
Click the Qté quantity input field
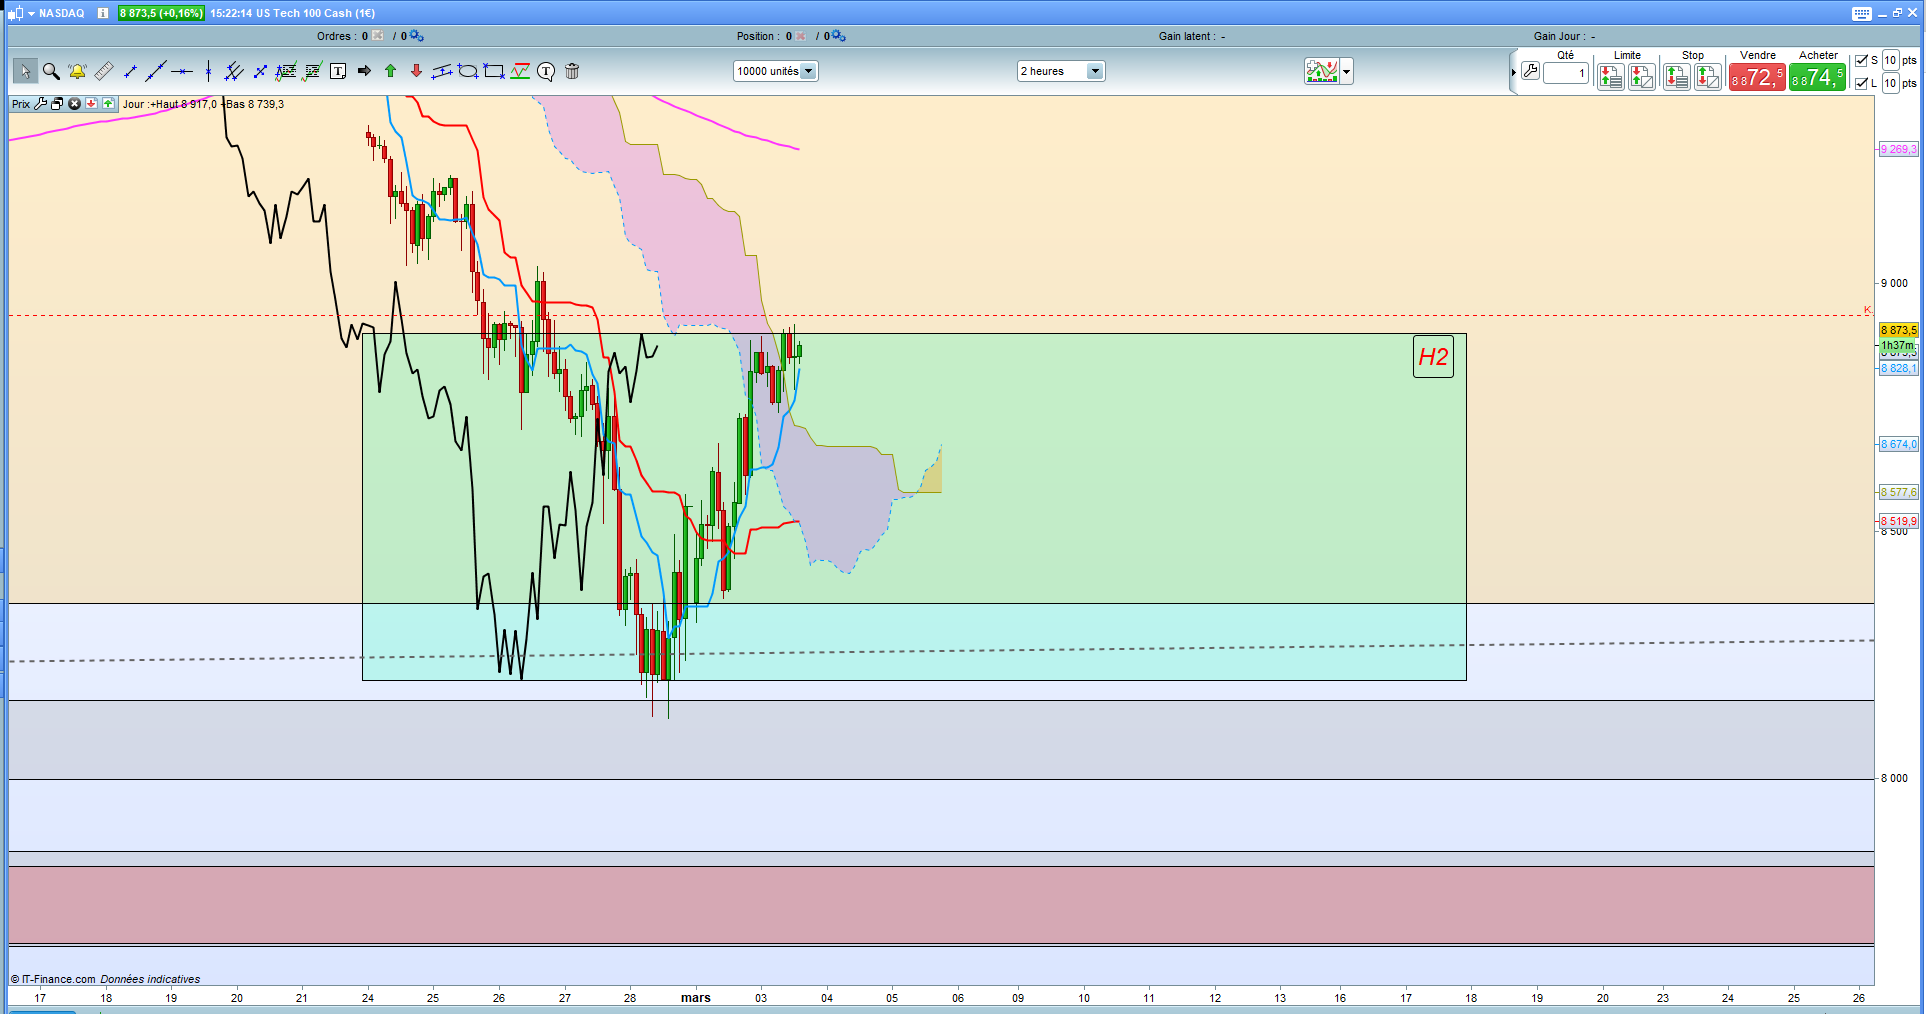1565,73
